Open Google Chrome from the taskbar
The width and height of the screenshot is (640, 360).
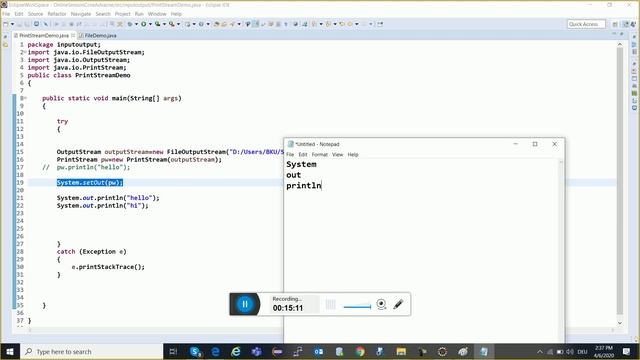360,351
